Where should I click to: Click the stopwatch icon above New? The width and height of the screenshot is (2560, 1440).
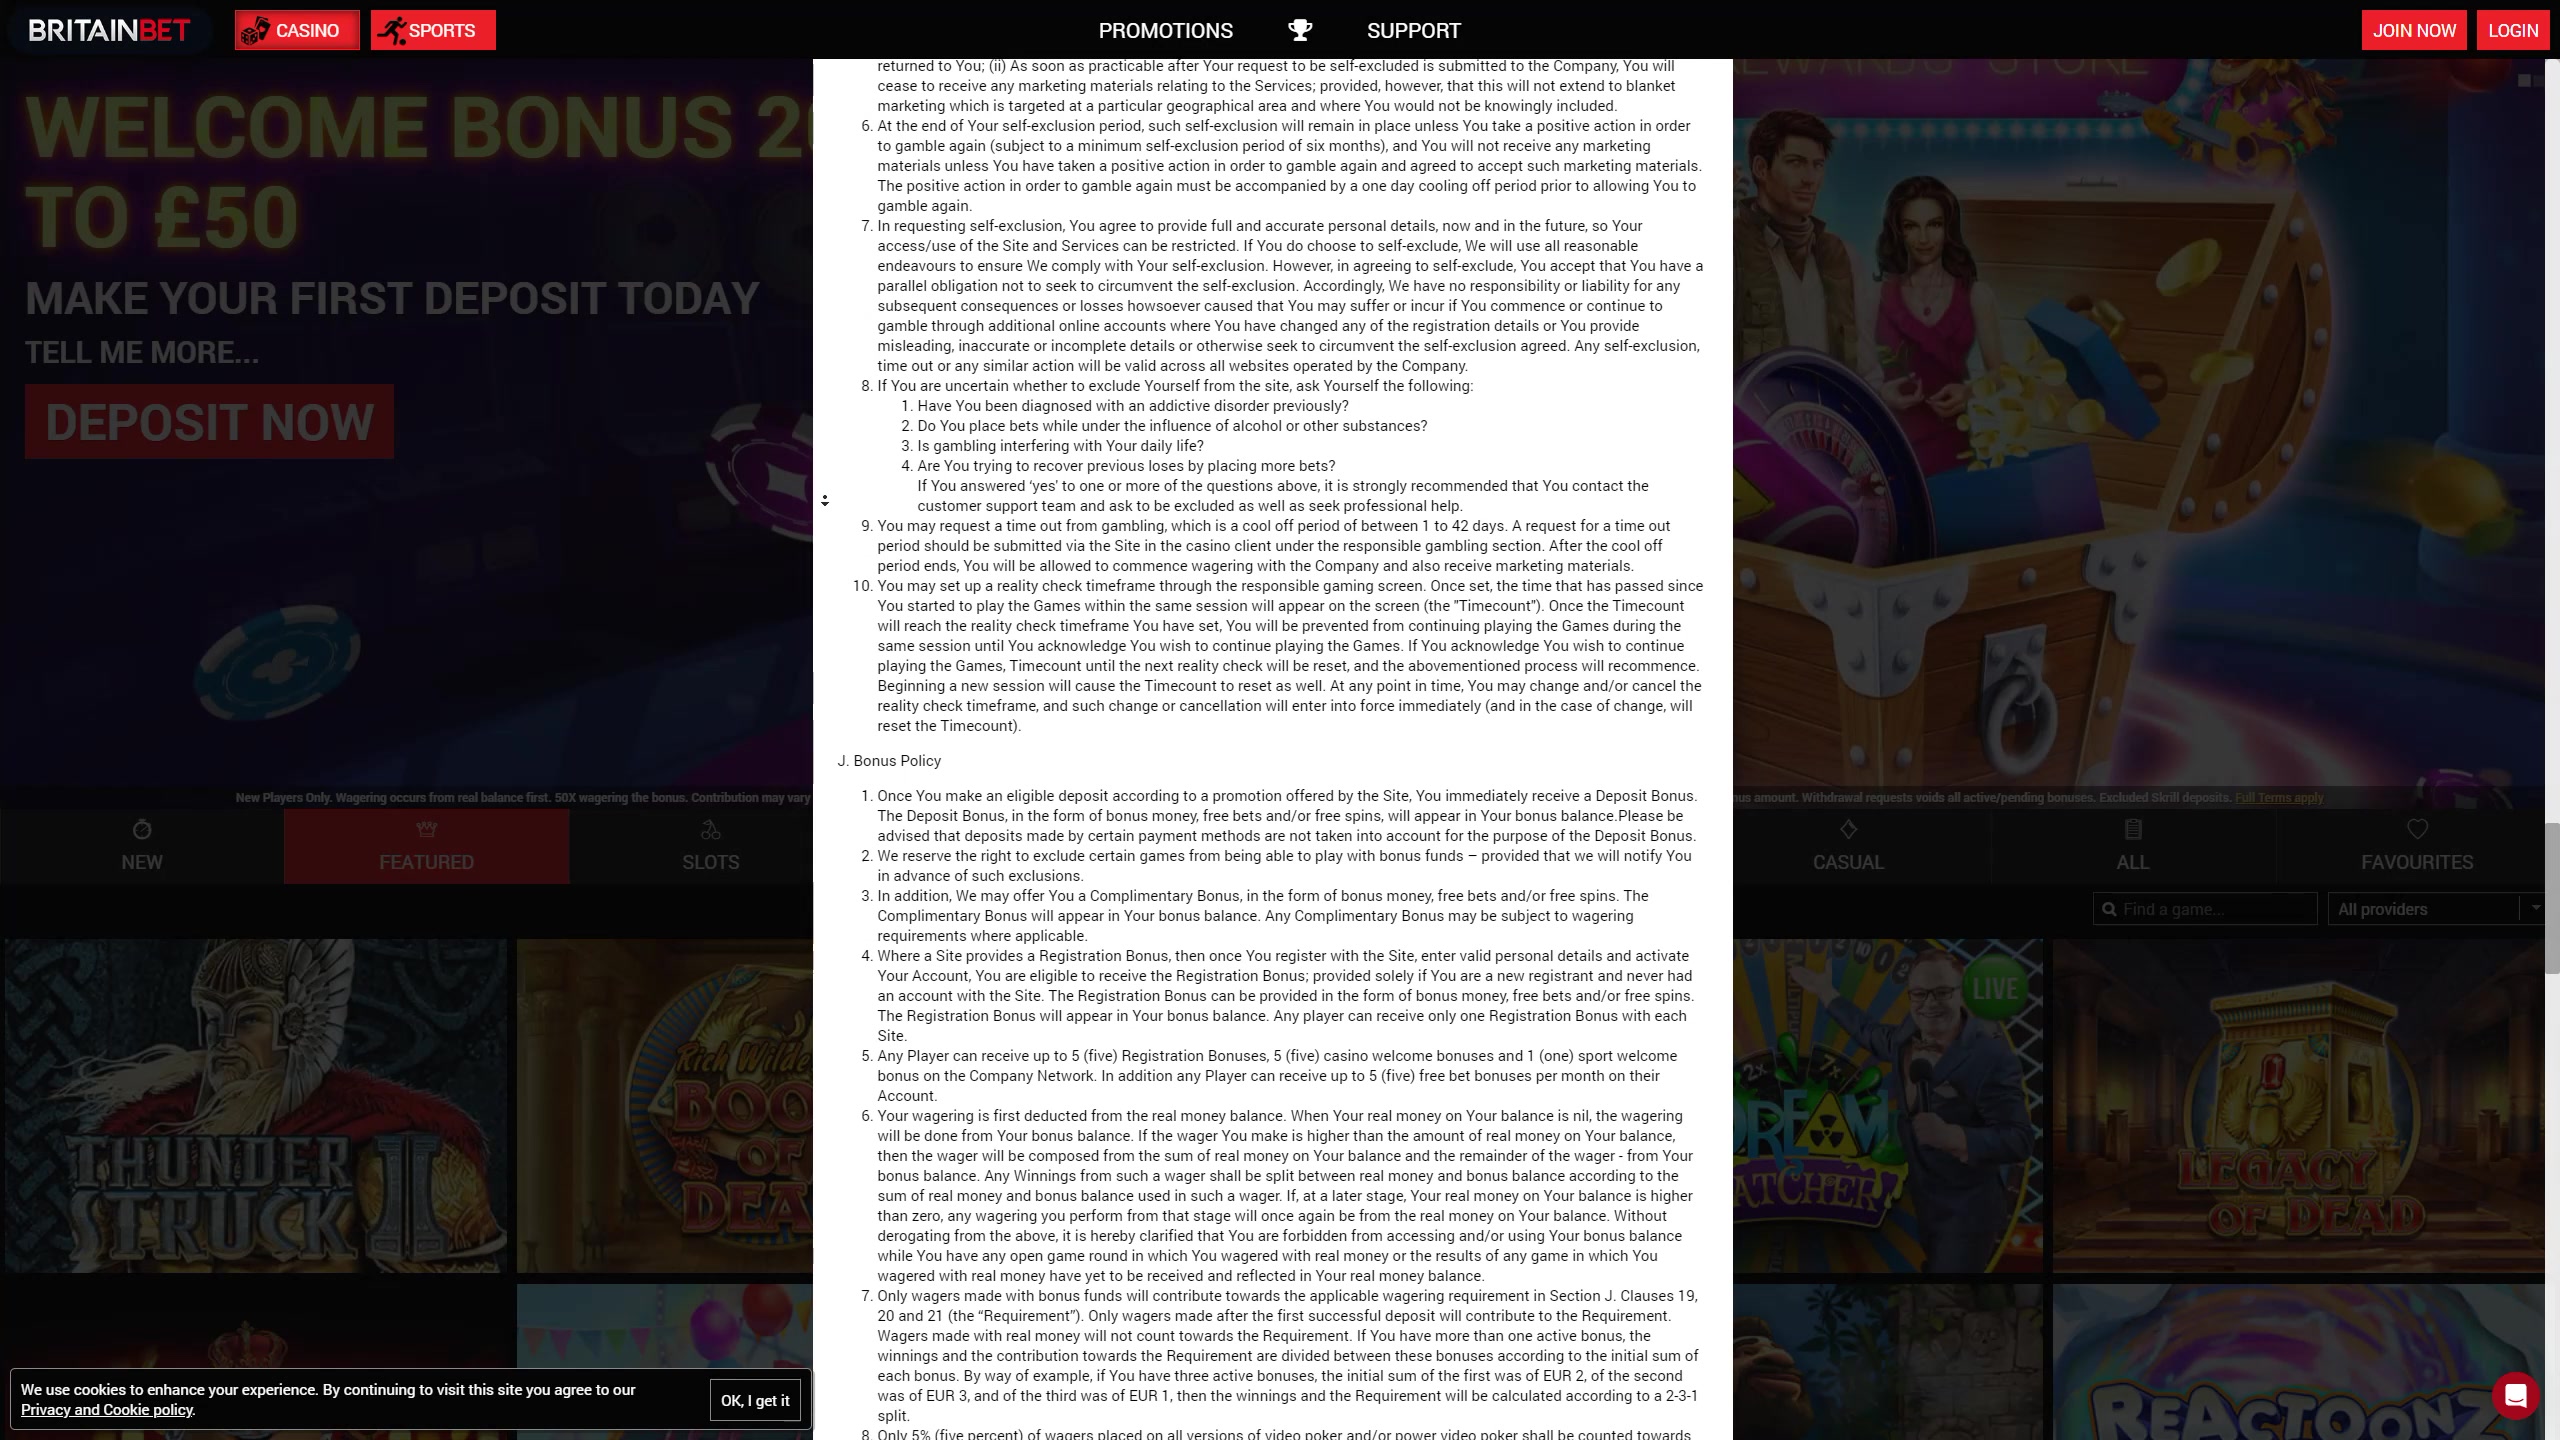(141, 829)
